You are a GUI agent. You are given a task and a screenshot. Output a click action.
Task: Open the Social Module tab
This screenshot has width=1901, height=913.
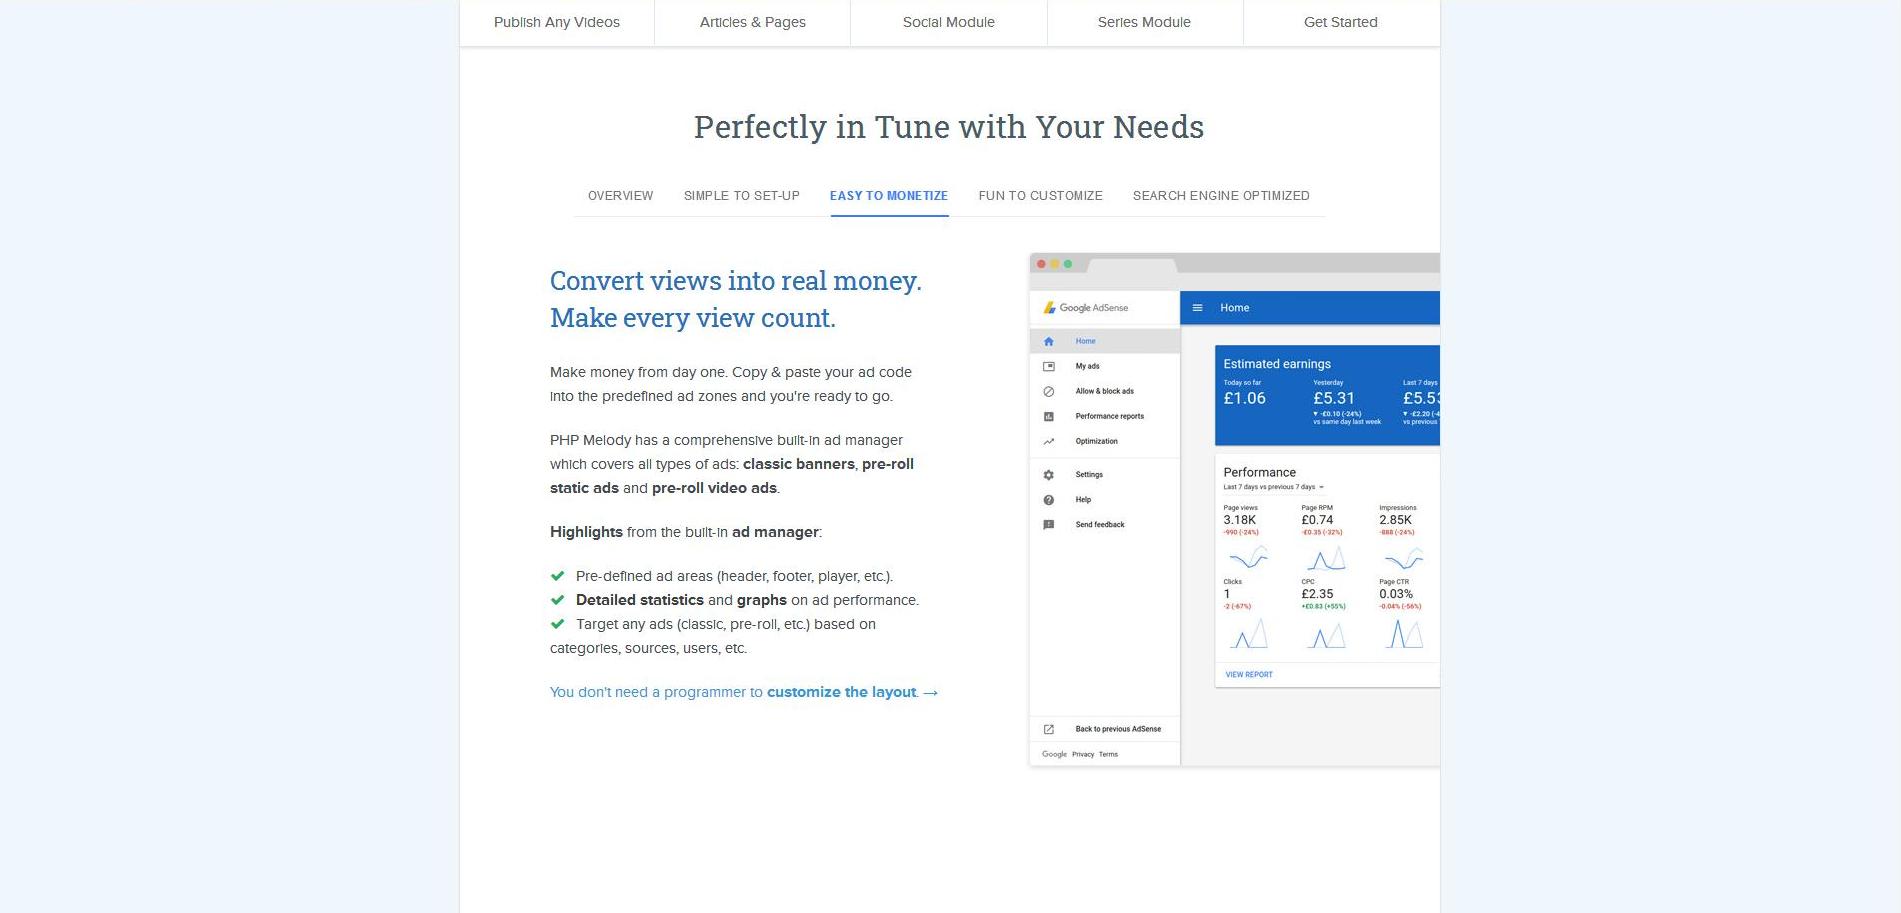(948, 22)
